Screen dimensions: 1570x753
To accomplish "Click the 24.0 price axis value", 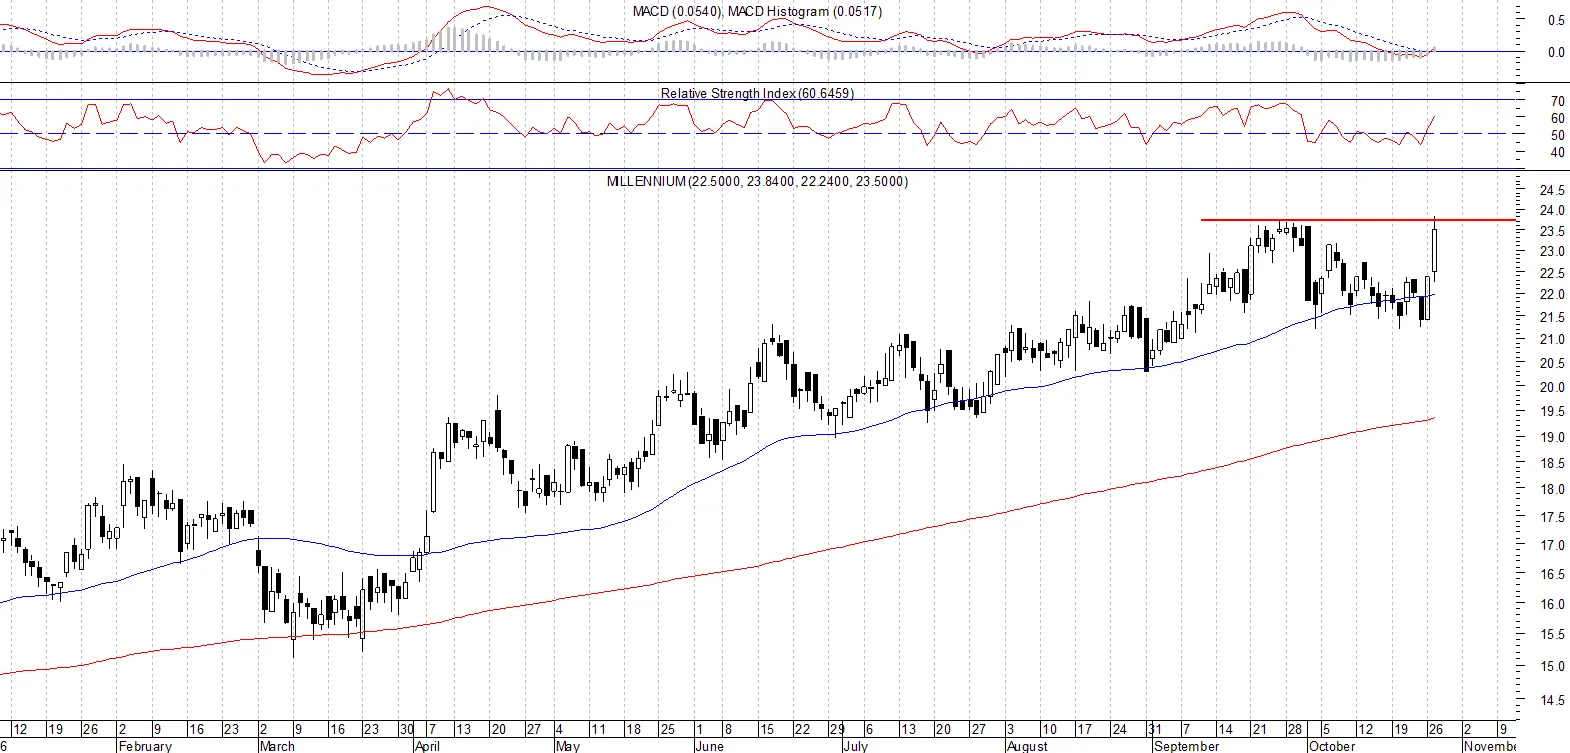I will coord(1552,210).
